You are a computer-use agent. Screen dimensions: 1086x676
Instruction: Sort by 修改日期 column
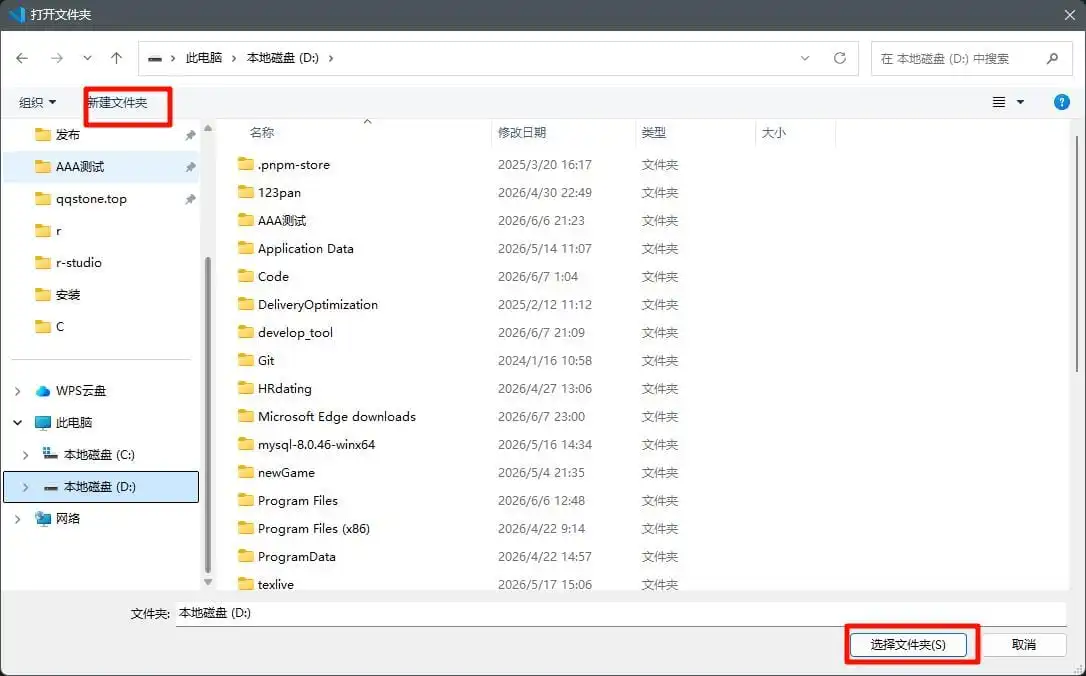(x=522, y=132)
